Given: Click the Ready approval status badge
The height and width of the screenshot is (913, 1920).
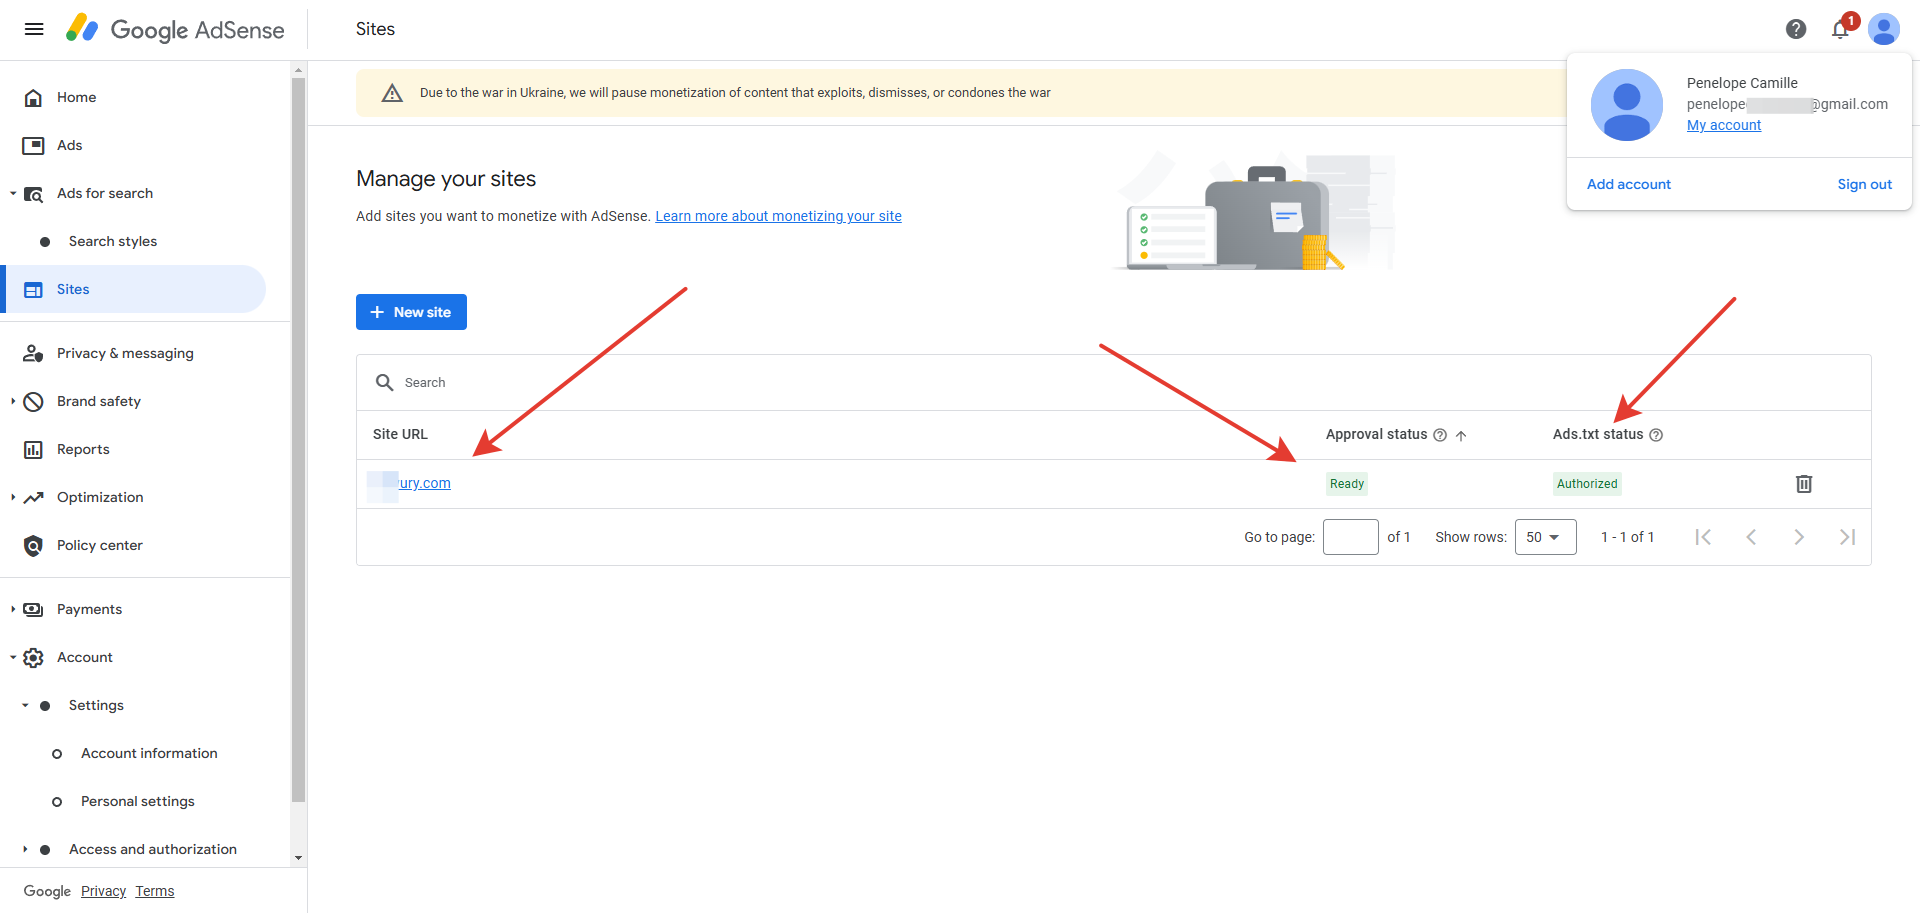Looking at the screenshot, I should (1347, 484).
